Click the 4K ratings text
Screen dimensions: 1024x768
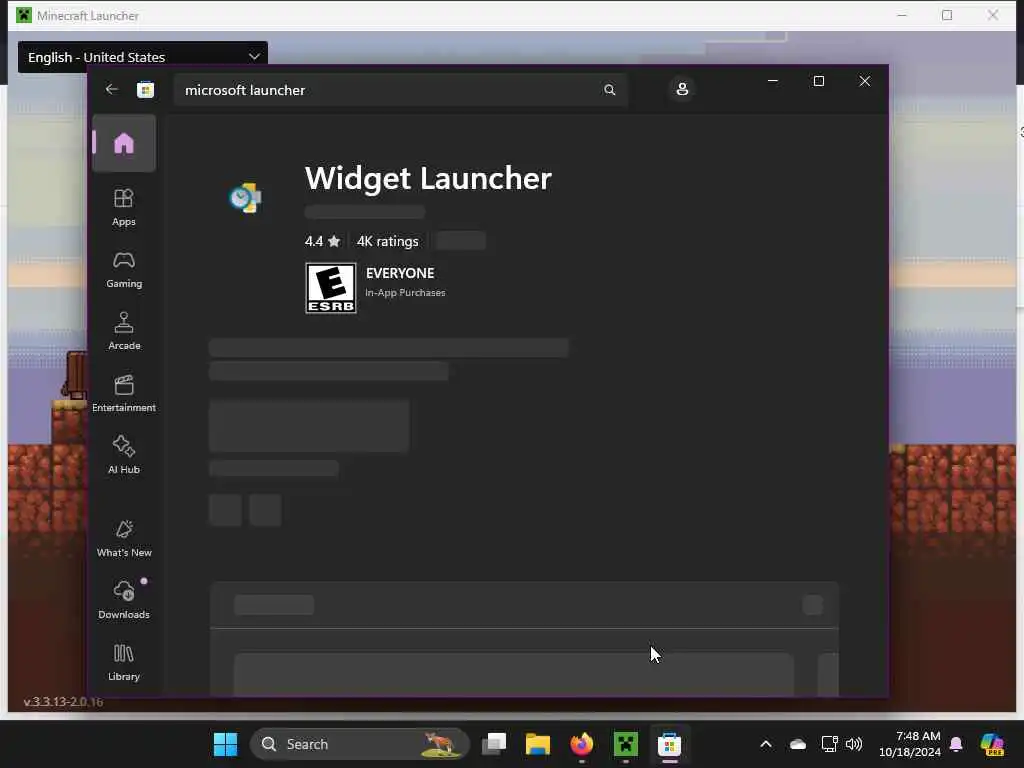coord(387,241)
